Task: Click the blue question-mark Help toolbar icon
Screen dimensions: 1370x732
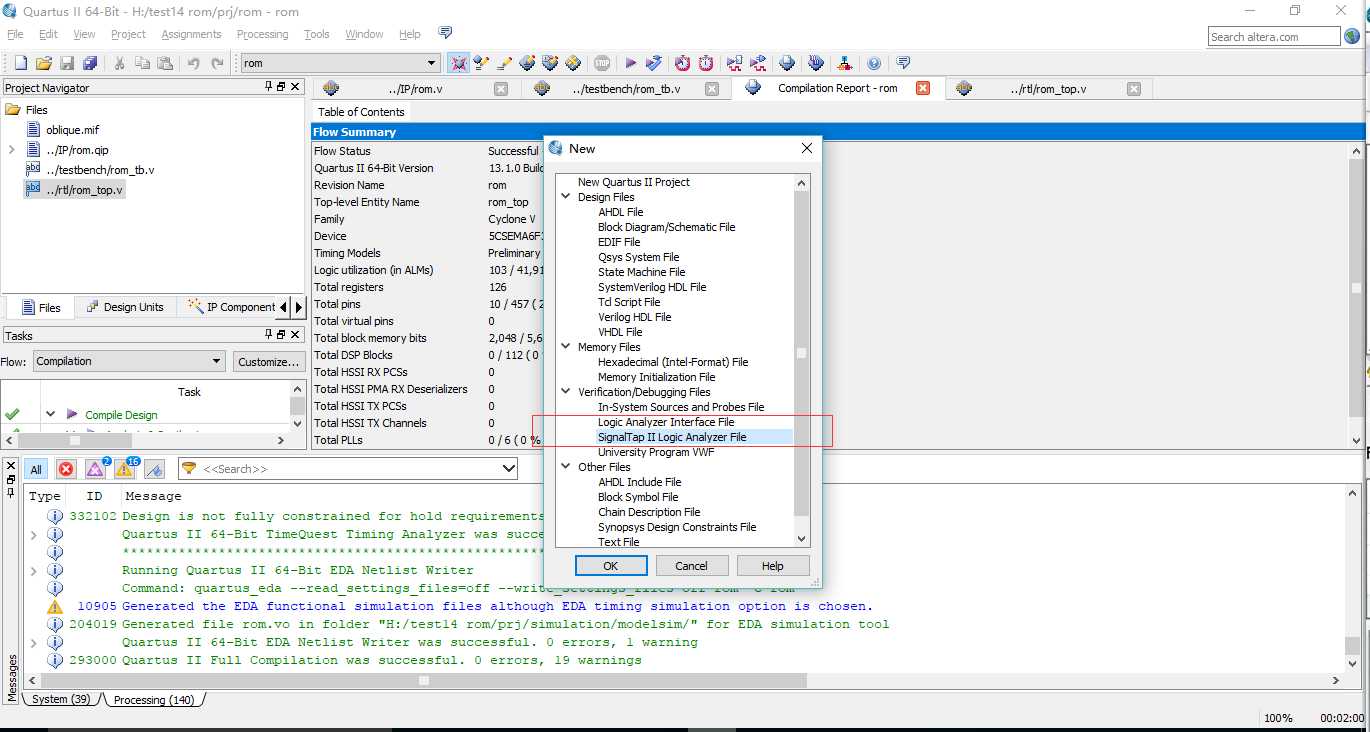Action: click(x=874, y=63)
